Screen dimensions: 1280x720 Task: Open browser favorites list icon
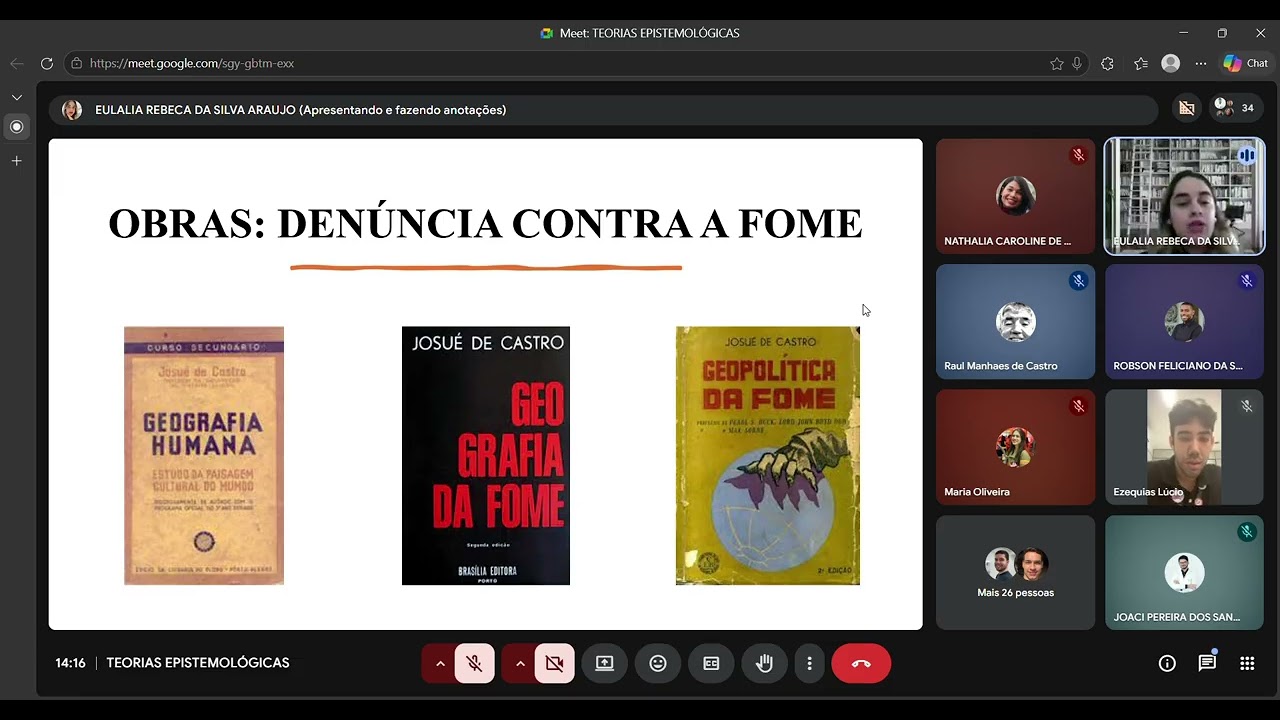click(x=1141, y=63)
